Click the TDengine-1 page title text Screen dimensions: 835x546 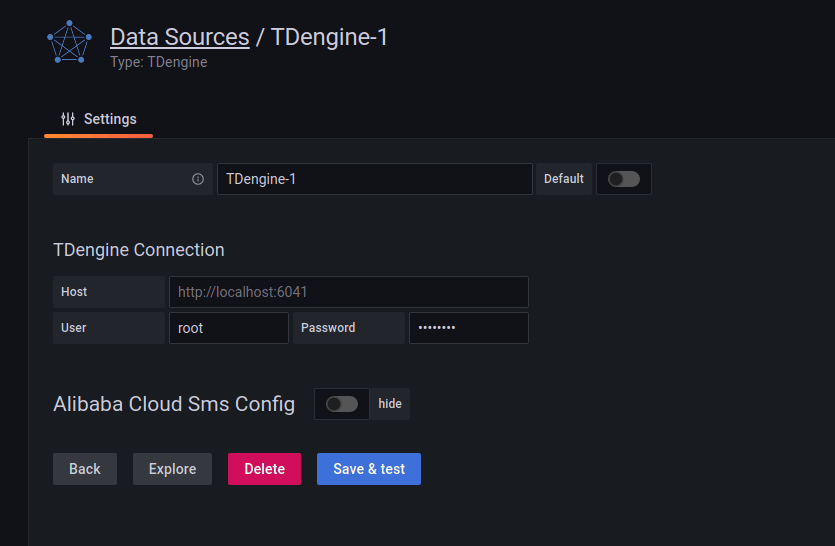pos(329,37)
